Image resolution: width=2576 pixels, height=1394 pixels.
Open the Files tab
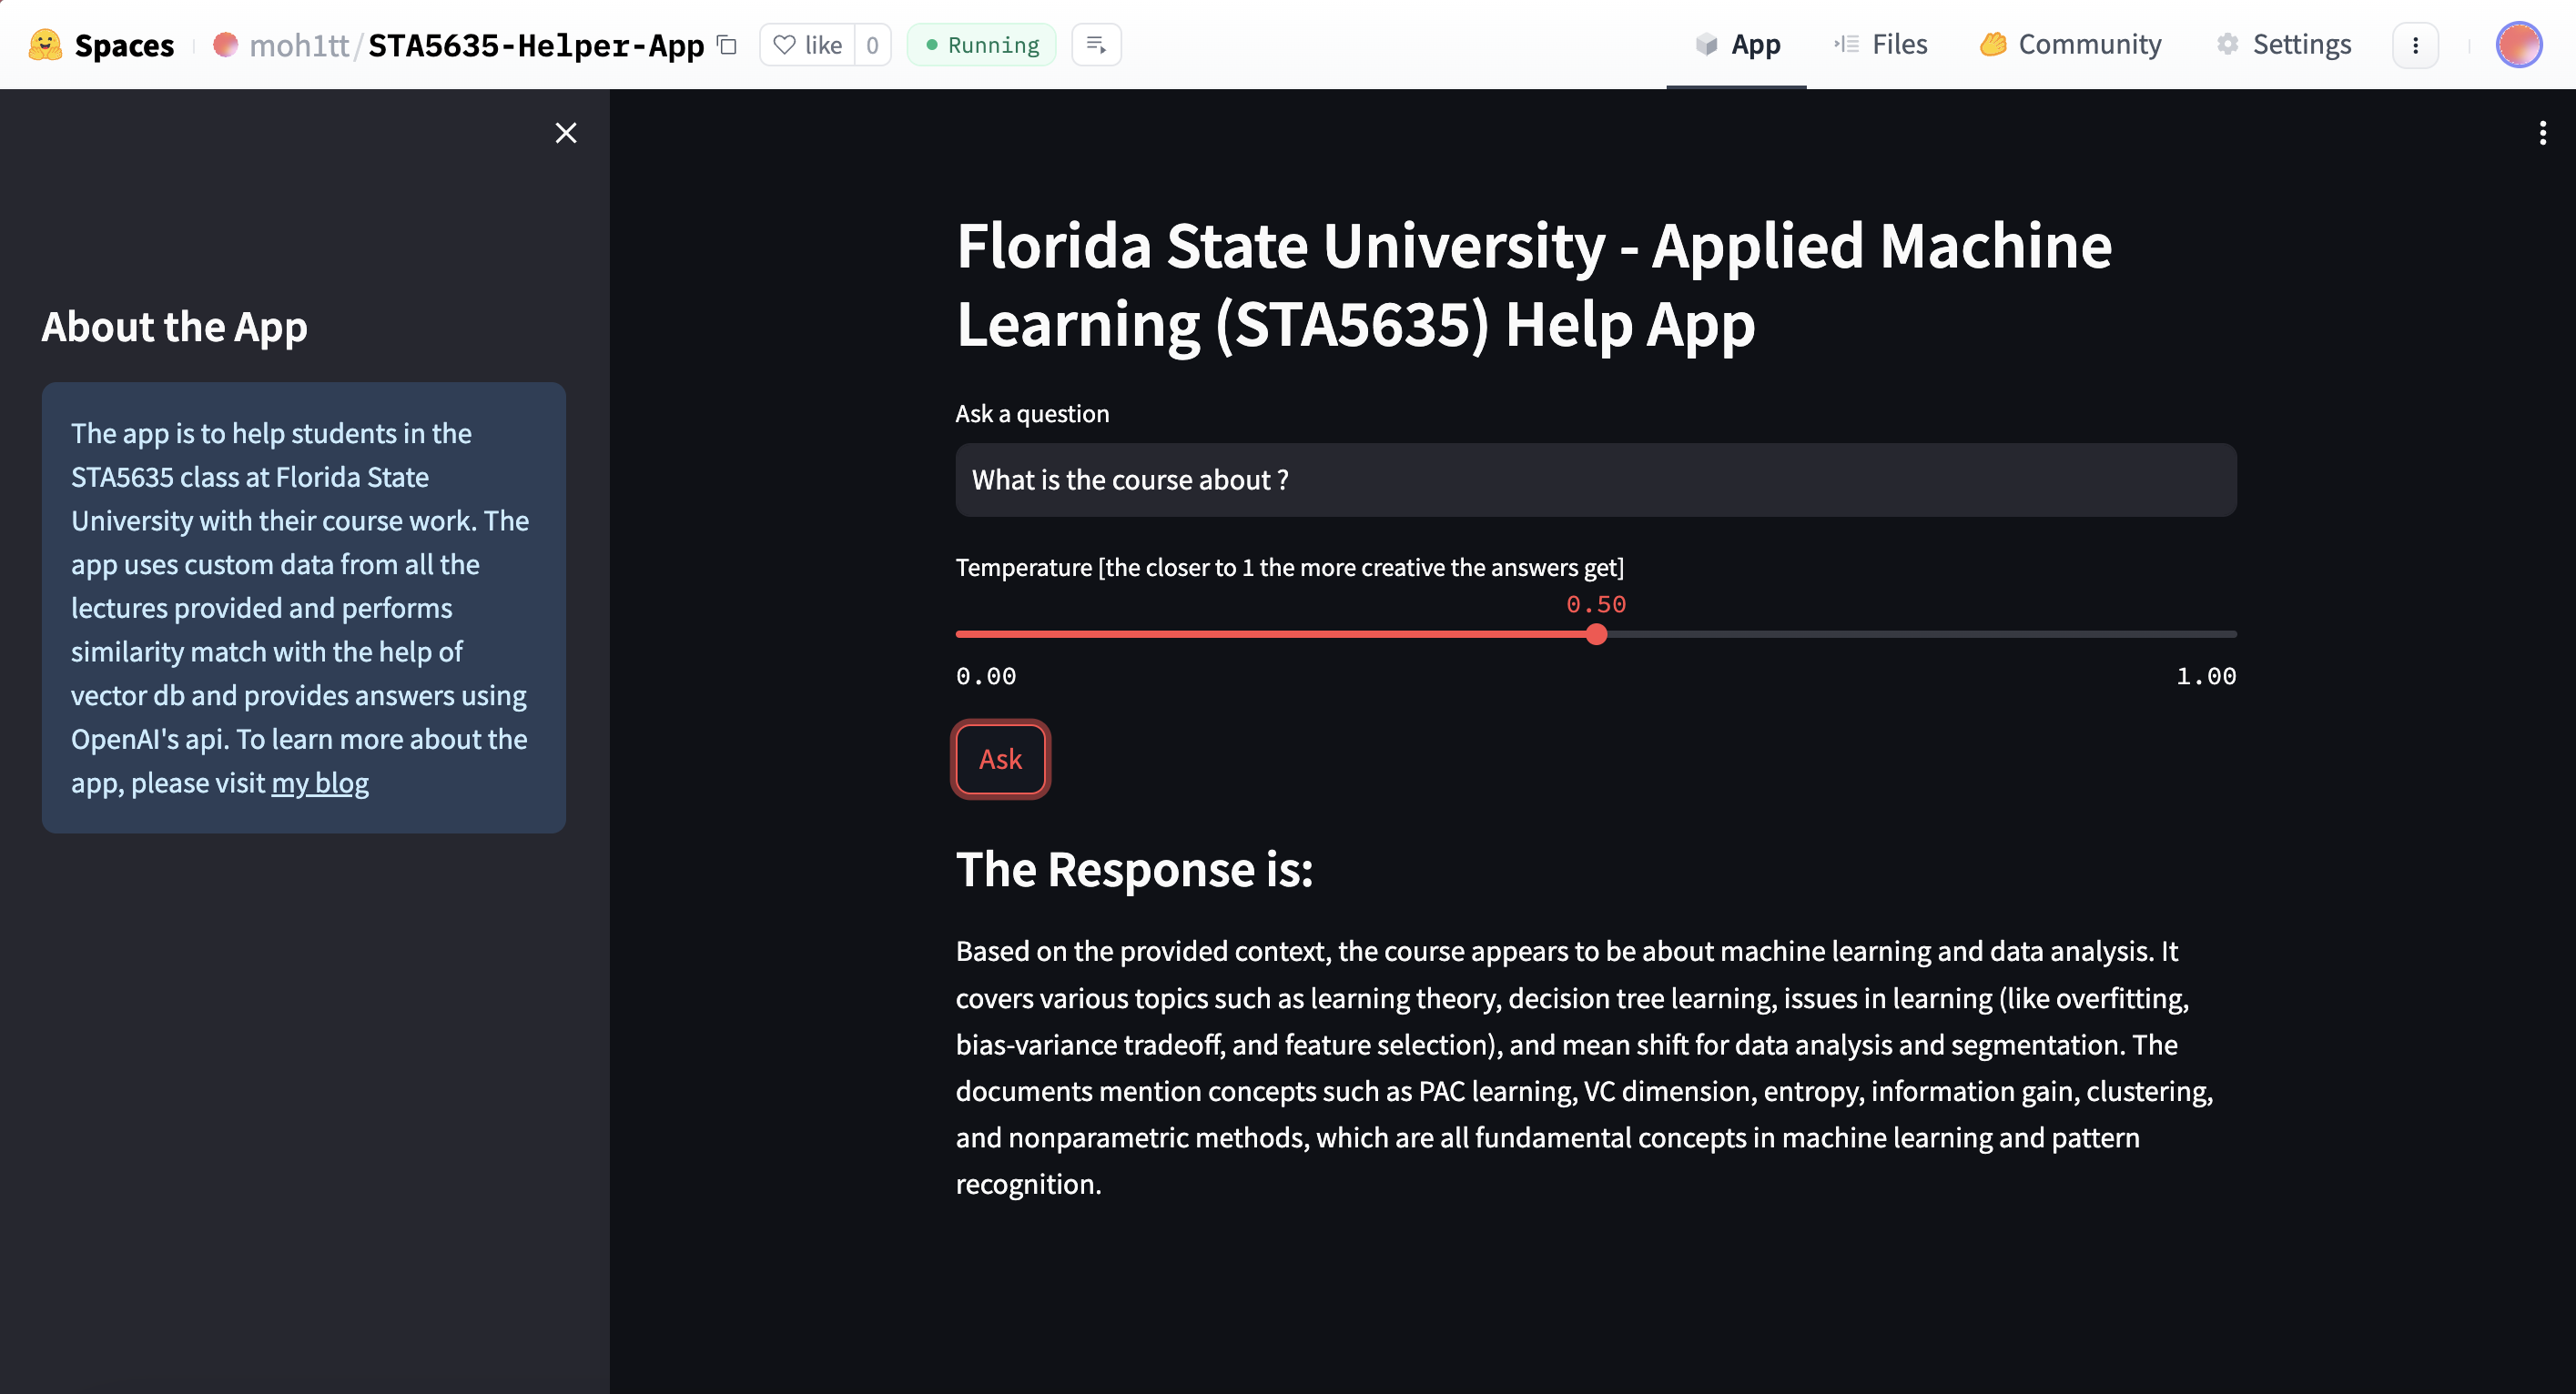1881,45
